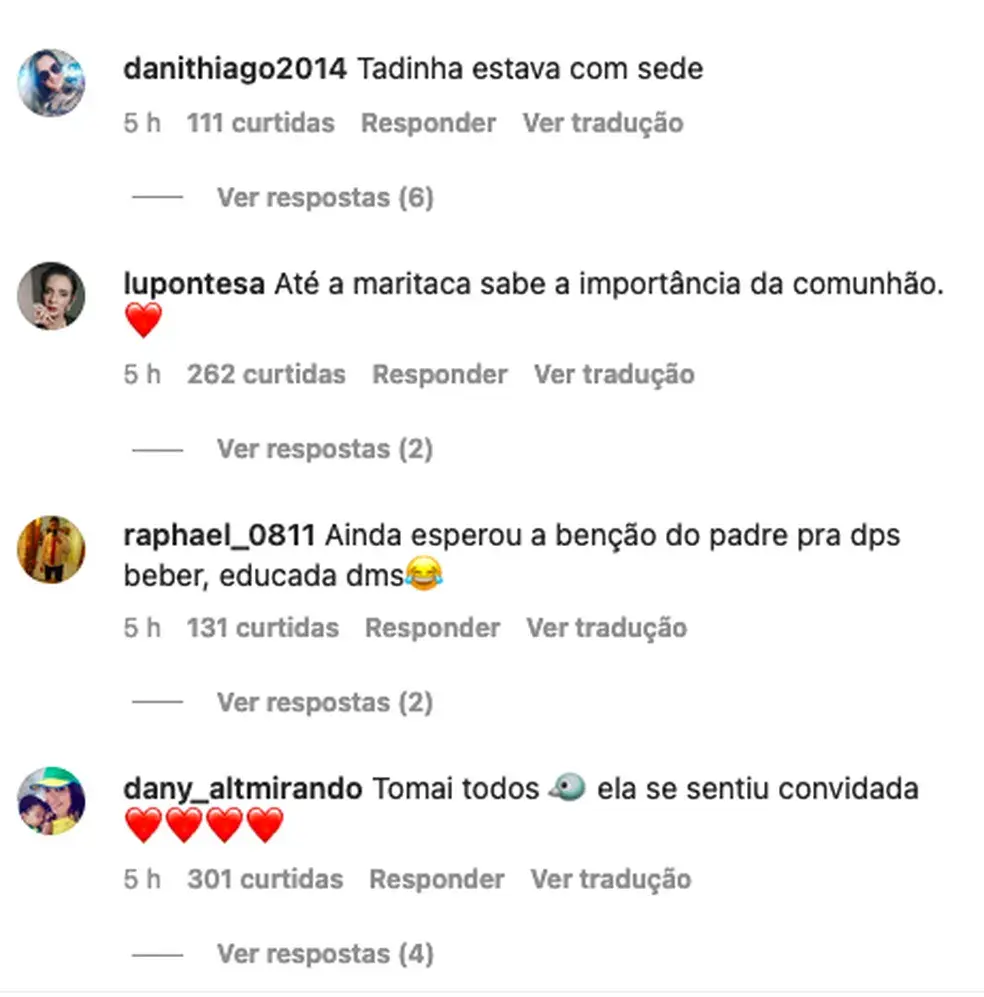984x997 pixels.
Task: Open lupontesa's profile avatar
Action: click(51, 296)
